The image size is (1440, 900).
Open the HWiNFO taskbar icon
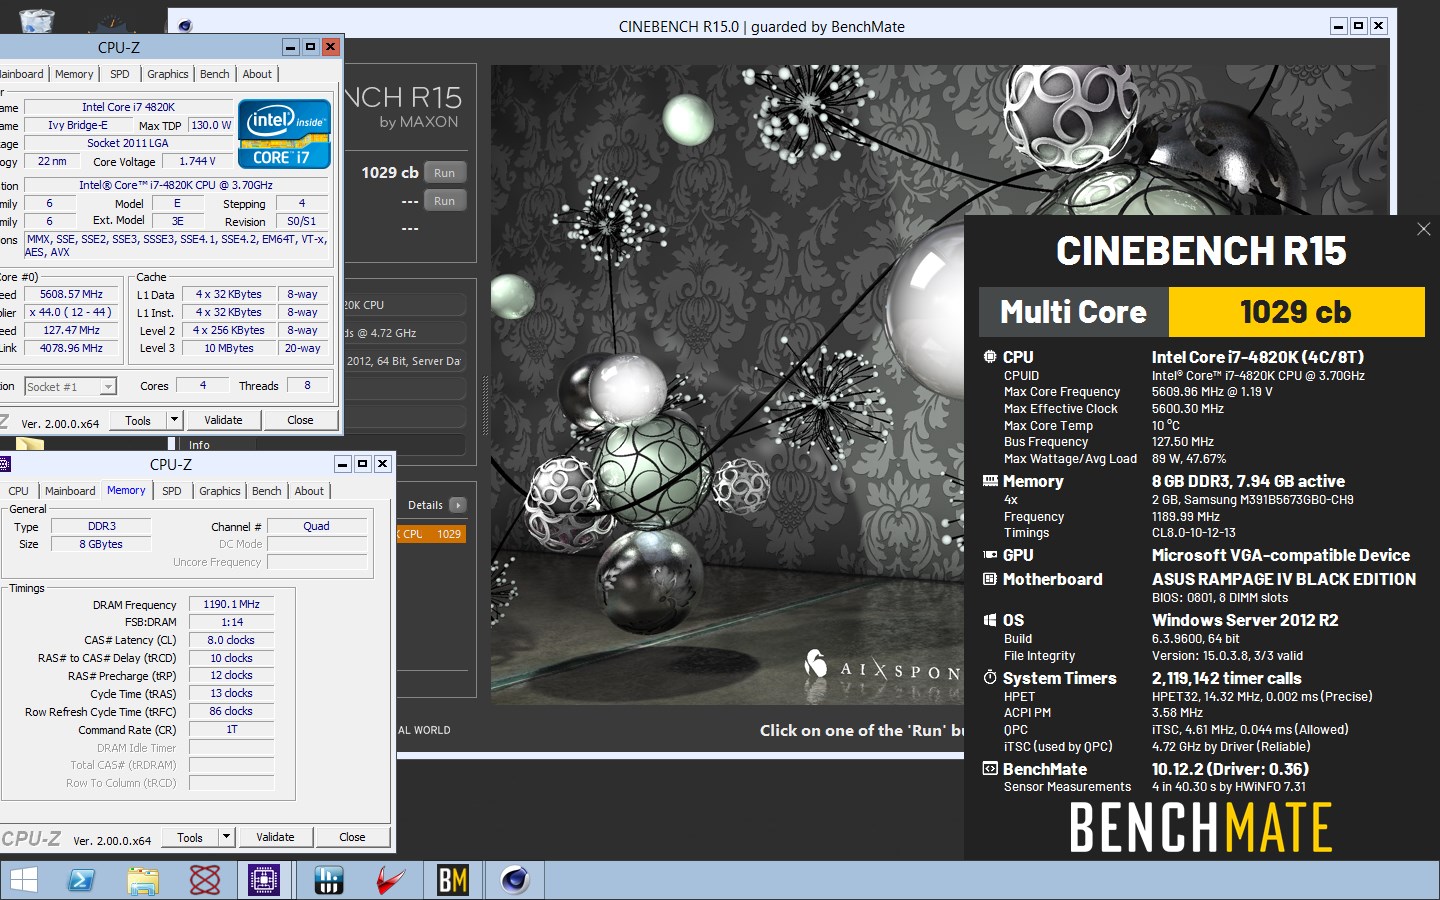[x=328, y=880]
